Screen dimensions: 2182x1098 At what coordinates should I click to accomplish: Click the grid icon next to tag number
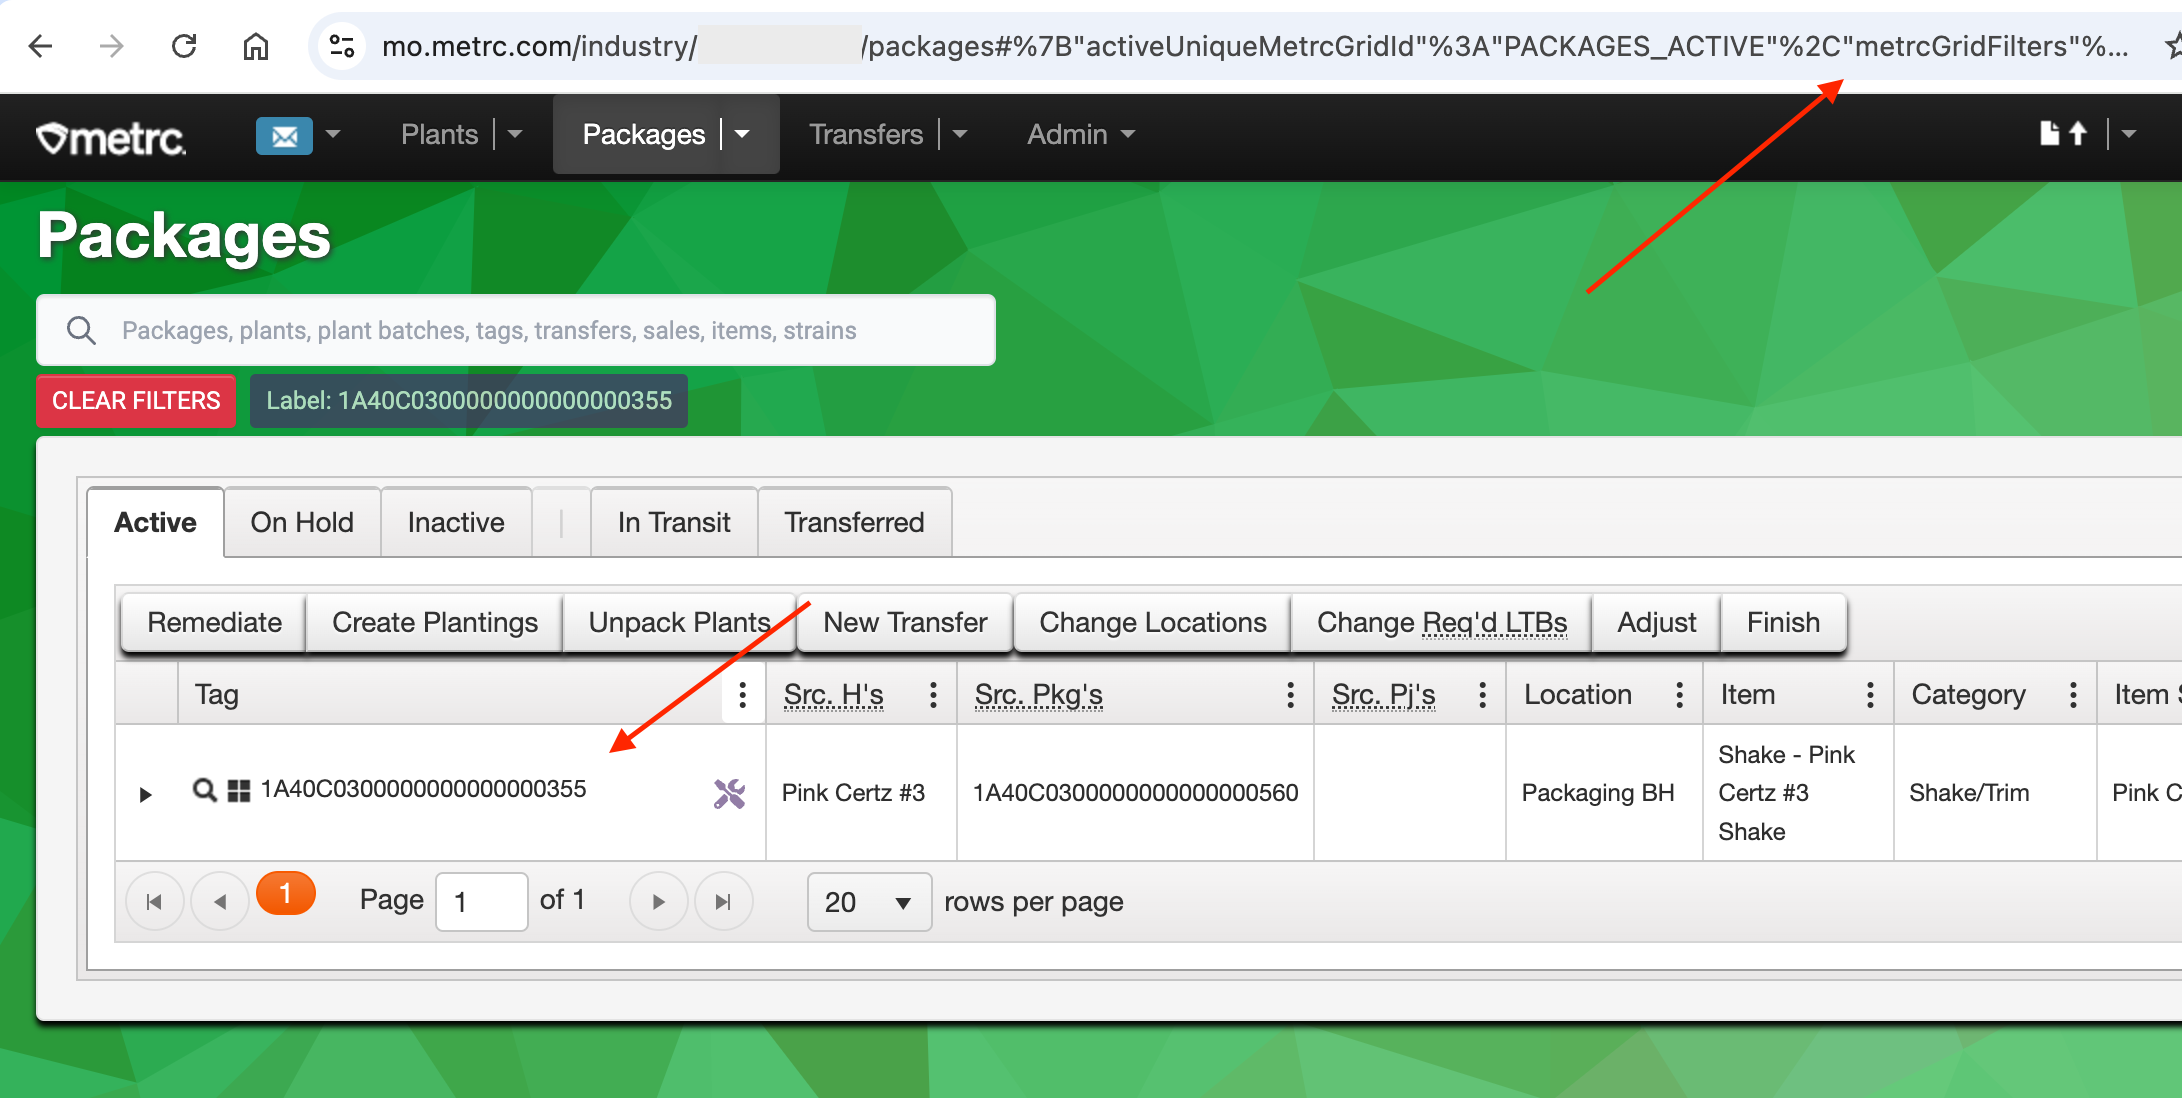coord(239,791)
